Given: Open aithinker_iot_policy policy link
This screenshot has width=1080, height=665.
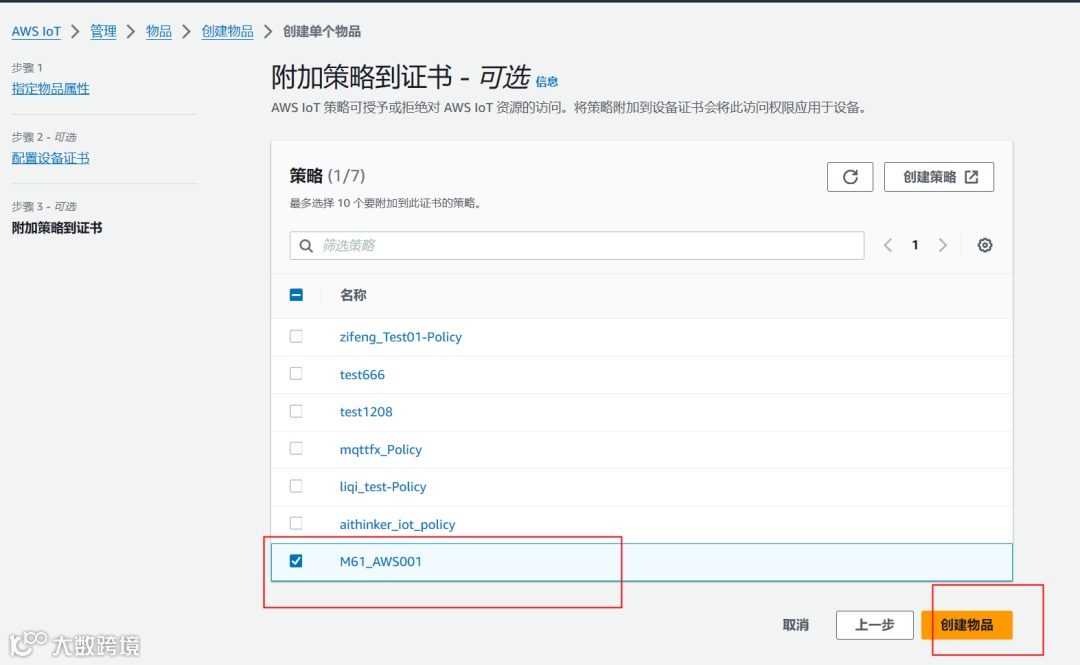Looking at the screenshot, I should pyautogui.click(x=397, y=524).
